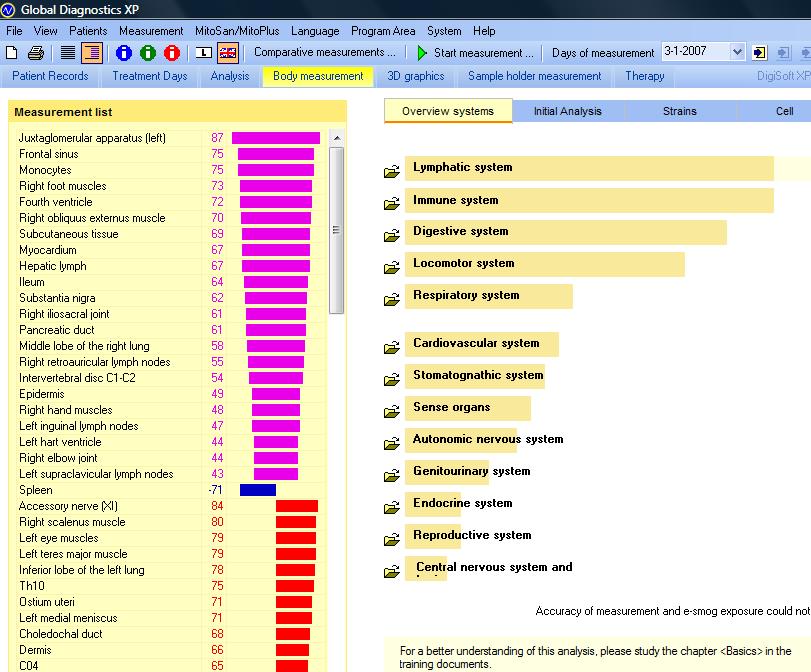Open the Cell tab
Screen dimensions: 811x672
784,111
